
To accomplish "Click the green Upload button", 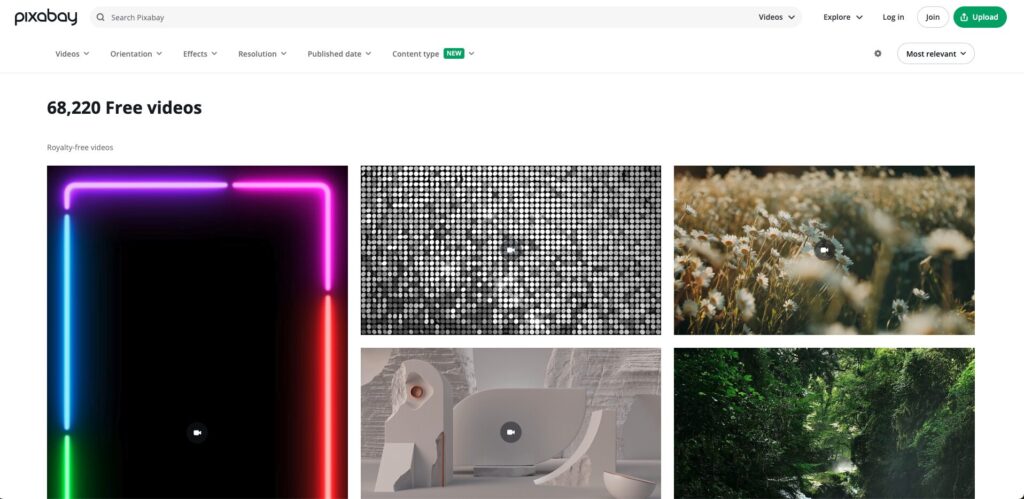I will (x=980, y=17).
